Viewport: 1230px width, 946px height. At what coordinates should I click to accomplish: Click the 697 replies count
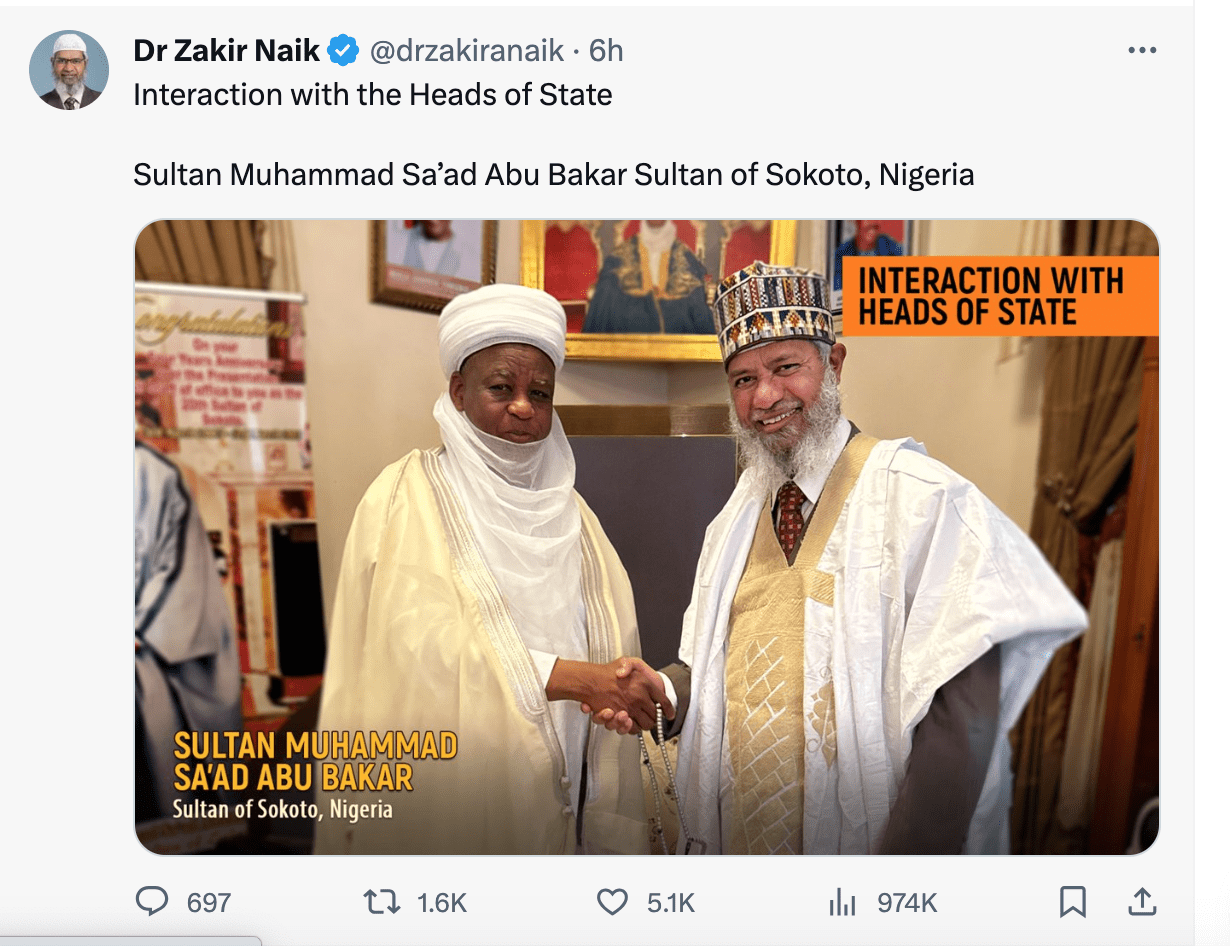click(x=209, y=903)
